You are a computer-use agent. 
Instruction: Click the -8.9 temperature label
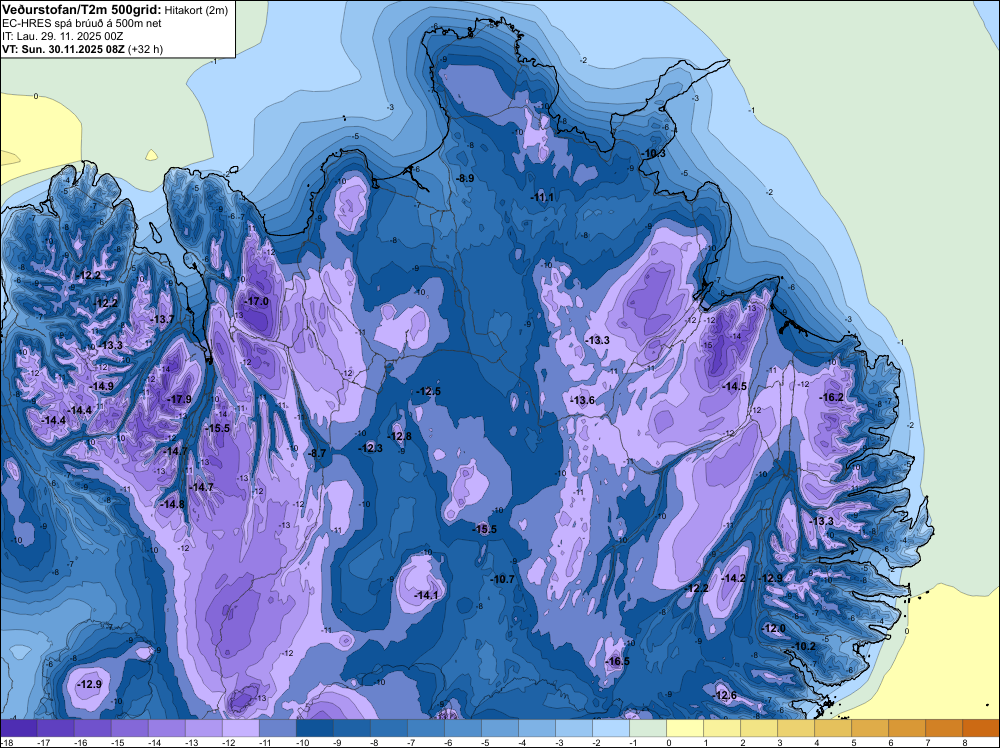tap(466, 179)
